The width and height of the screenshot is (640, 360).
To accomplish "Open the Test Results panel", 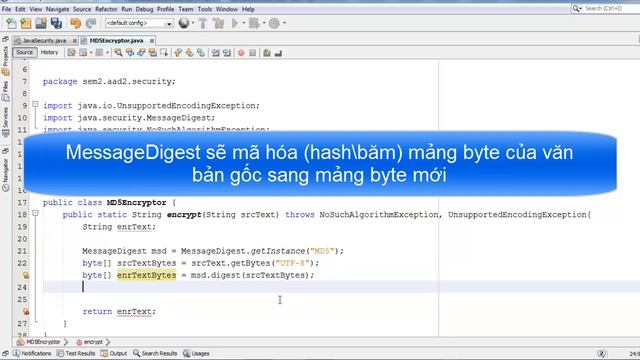I will pyautogui.click(x=76, y=353).
